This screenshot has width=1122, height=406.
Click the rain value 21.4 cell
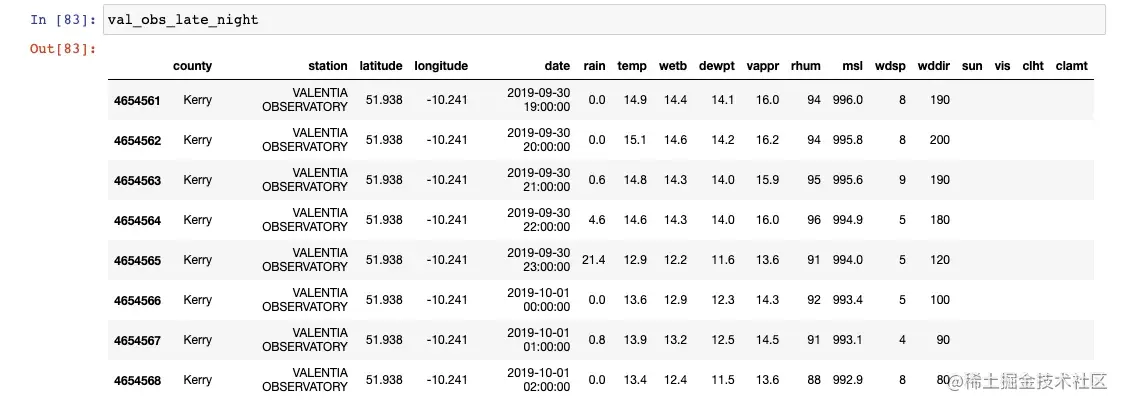tap(594, 260)
